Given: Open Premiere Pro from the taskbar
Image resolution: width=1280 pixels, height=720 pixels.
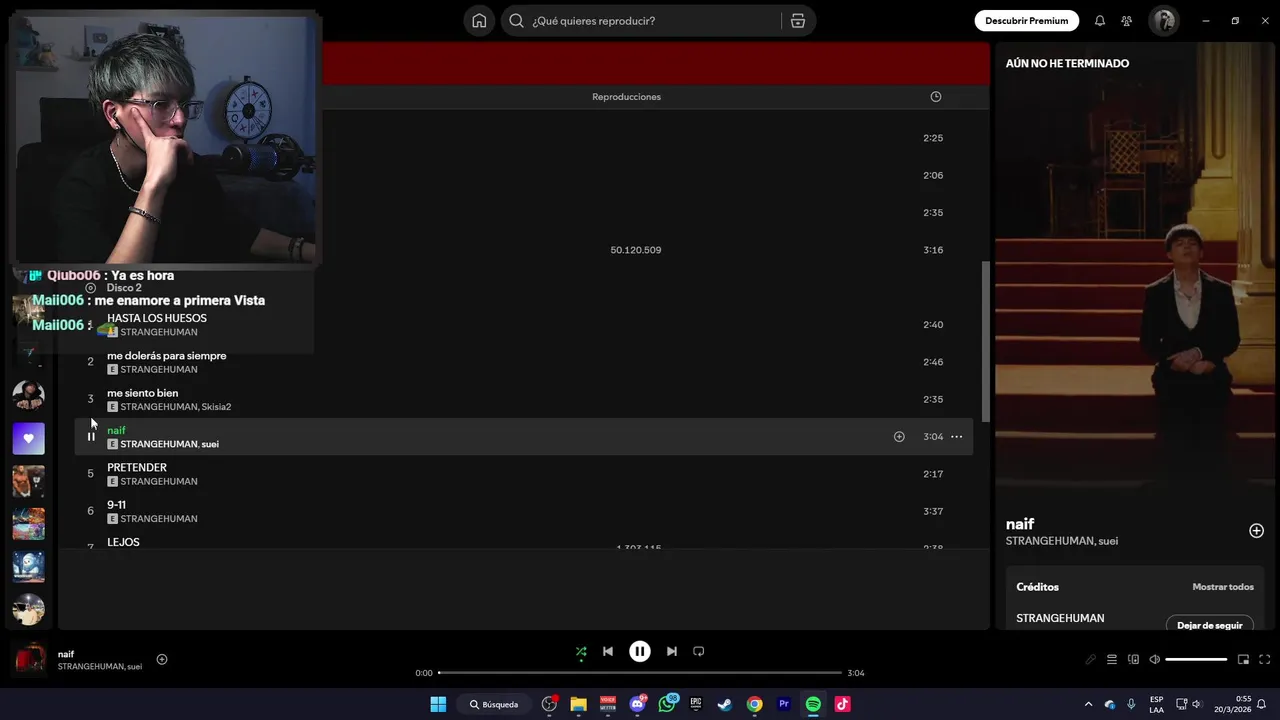Looking at the screenshot, I should point(784,704).
